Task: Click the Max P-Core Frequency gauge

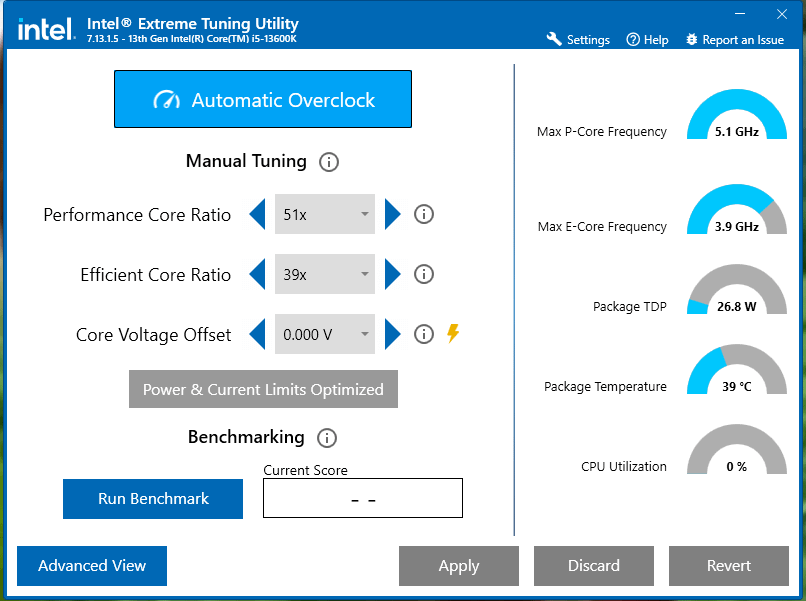Action: (737, 114)
